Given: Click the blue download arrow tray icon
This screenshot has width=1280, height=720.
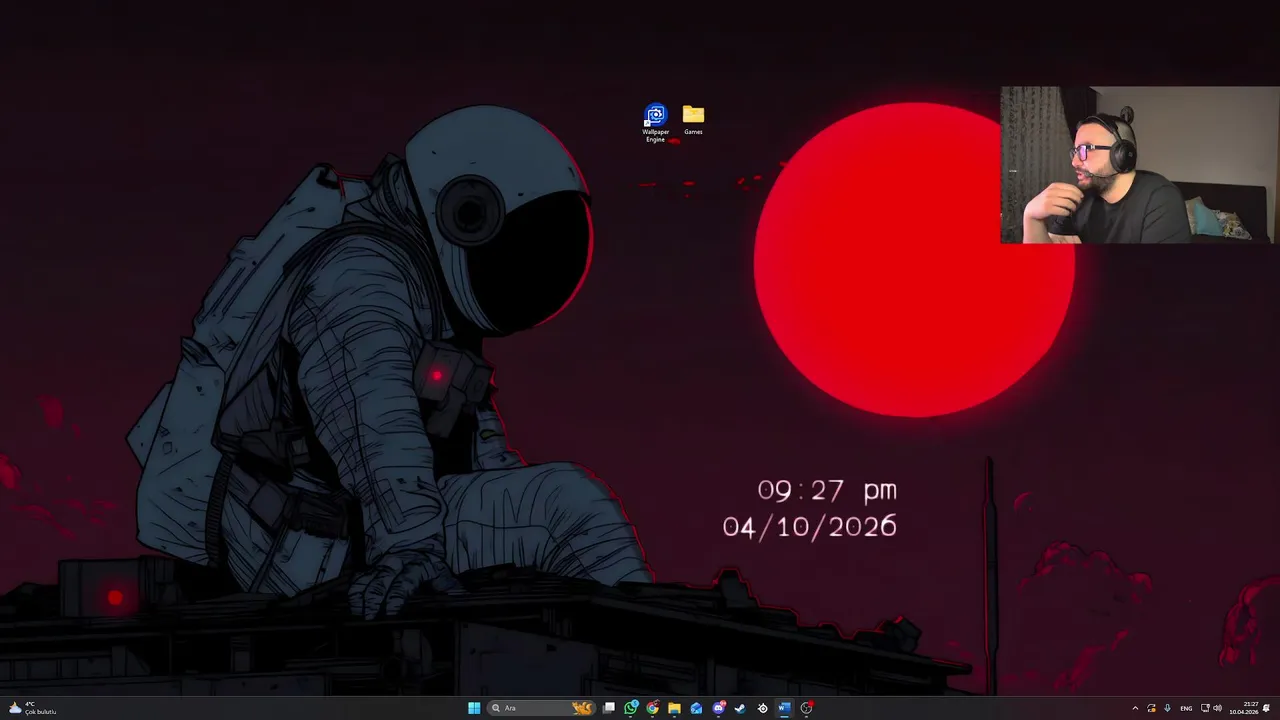Looking at the screenshot, I should 1167,708.
